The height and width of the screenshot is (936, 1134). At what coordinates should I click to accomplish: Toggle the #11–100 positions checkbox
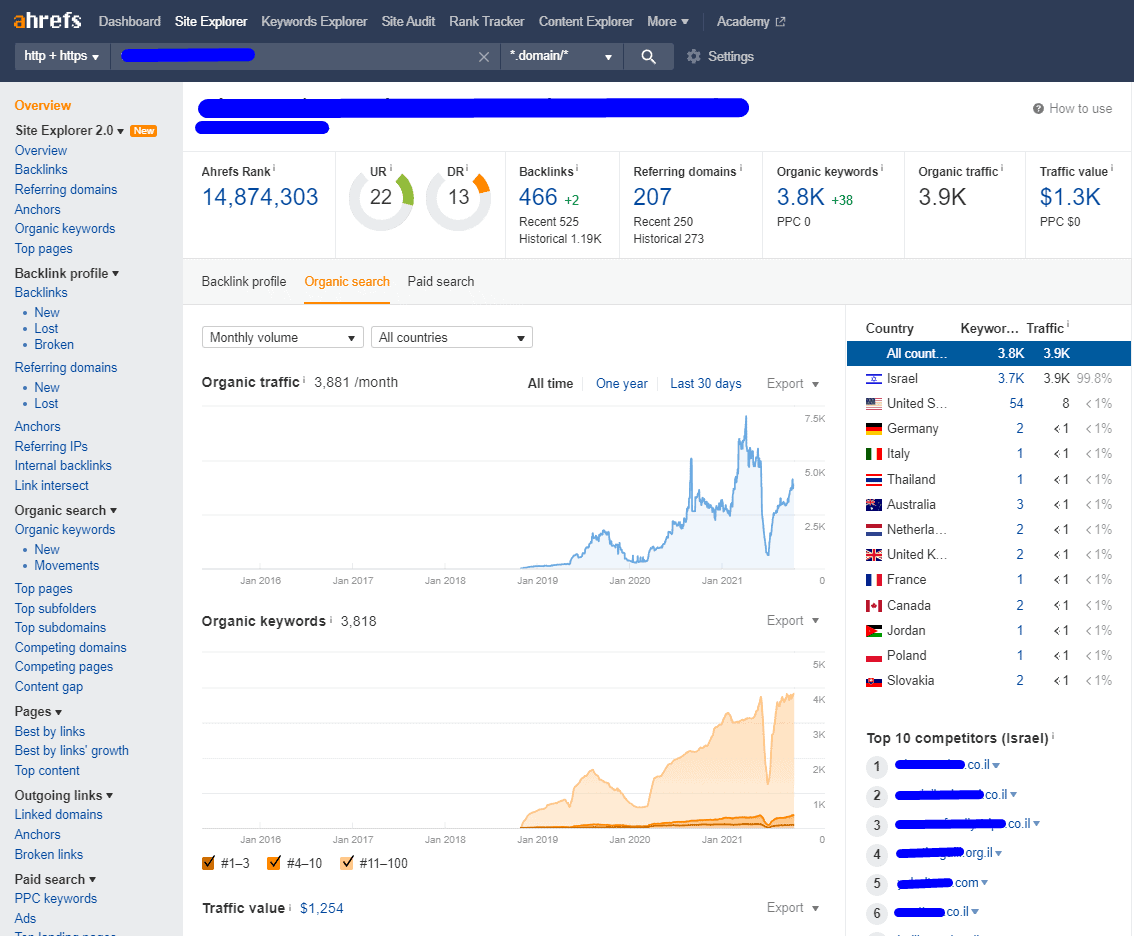(x=347, y=863)
